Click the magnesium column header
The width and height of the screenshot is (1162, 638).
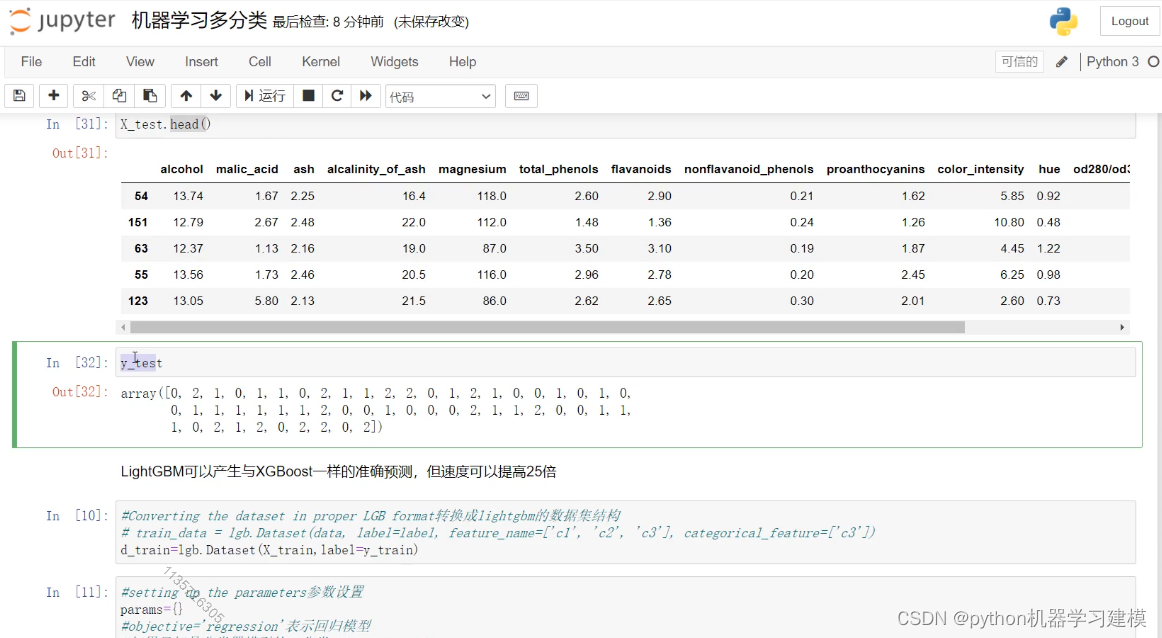[472, 169]
